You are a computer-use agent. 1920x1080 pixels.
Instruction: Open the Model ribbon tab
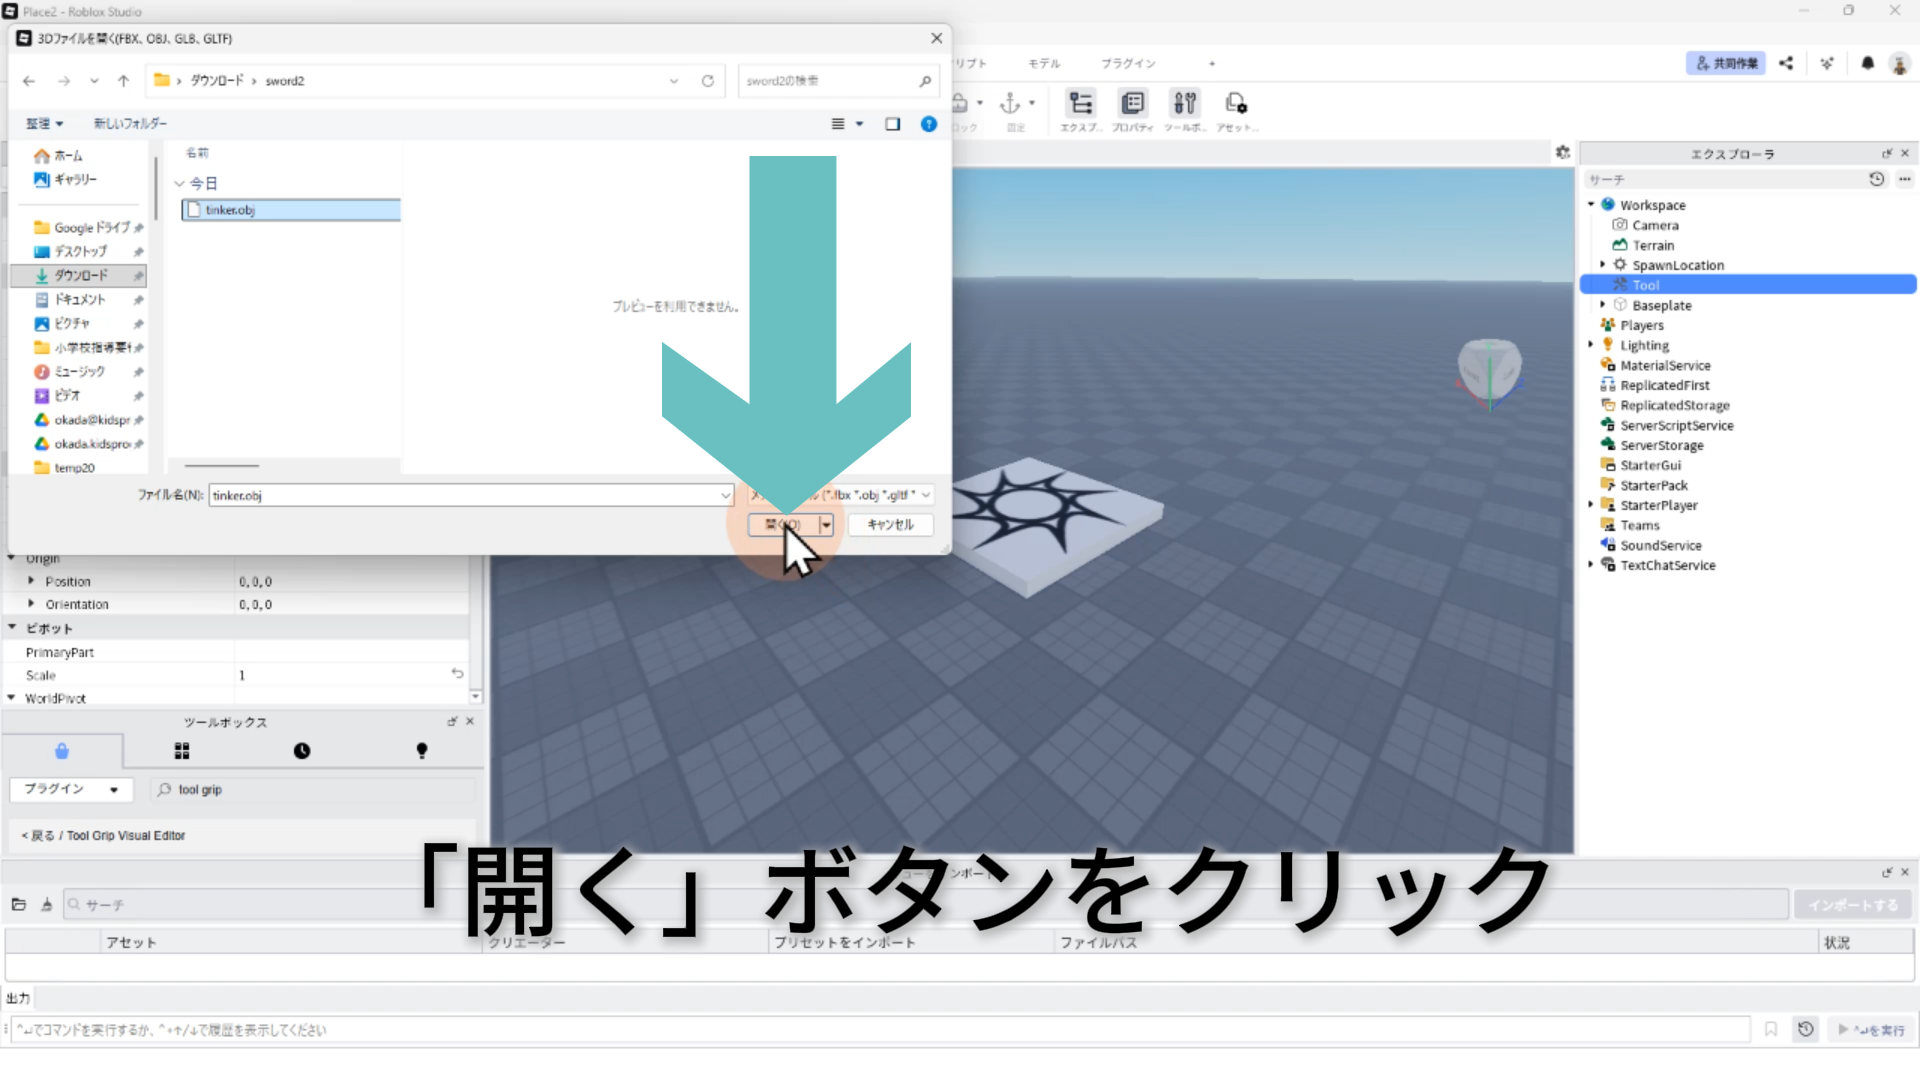1044,63
